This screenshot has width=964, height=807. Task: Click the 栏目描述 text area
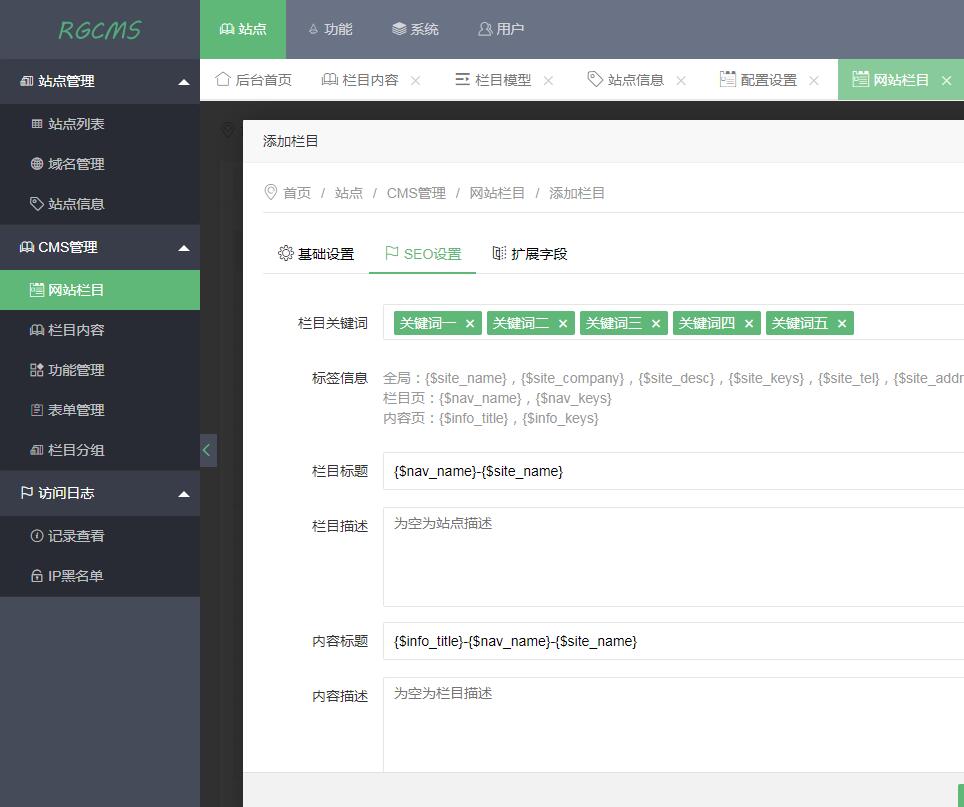673,557
